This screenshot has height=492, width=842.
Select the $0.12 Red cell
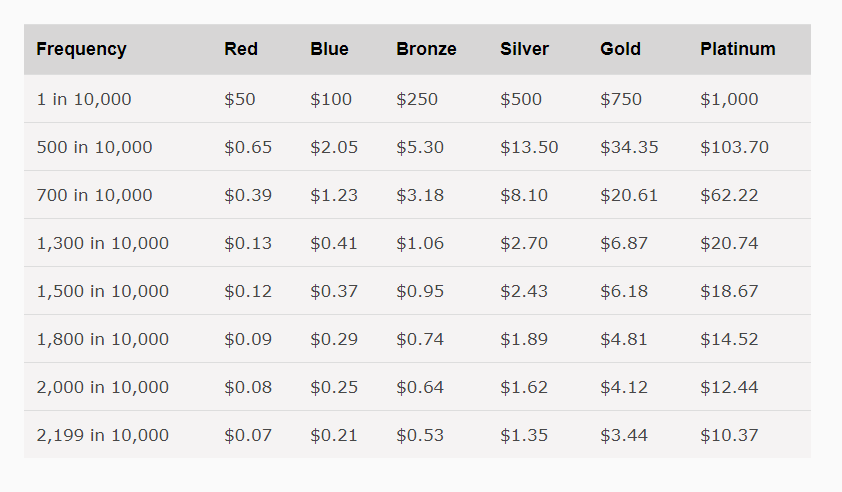pos(248,292)
